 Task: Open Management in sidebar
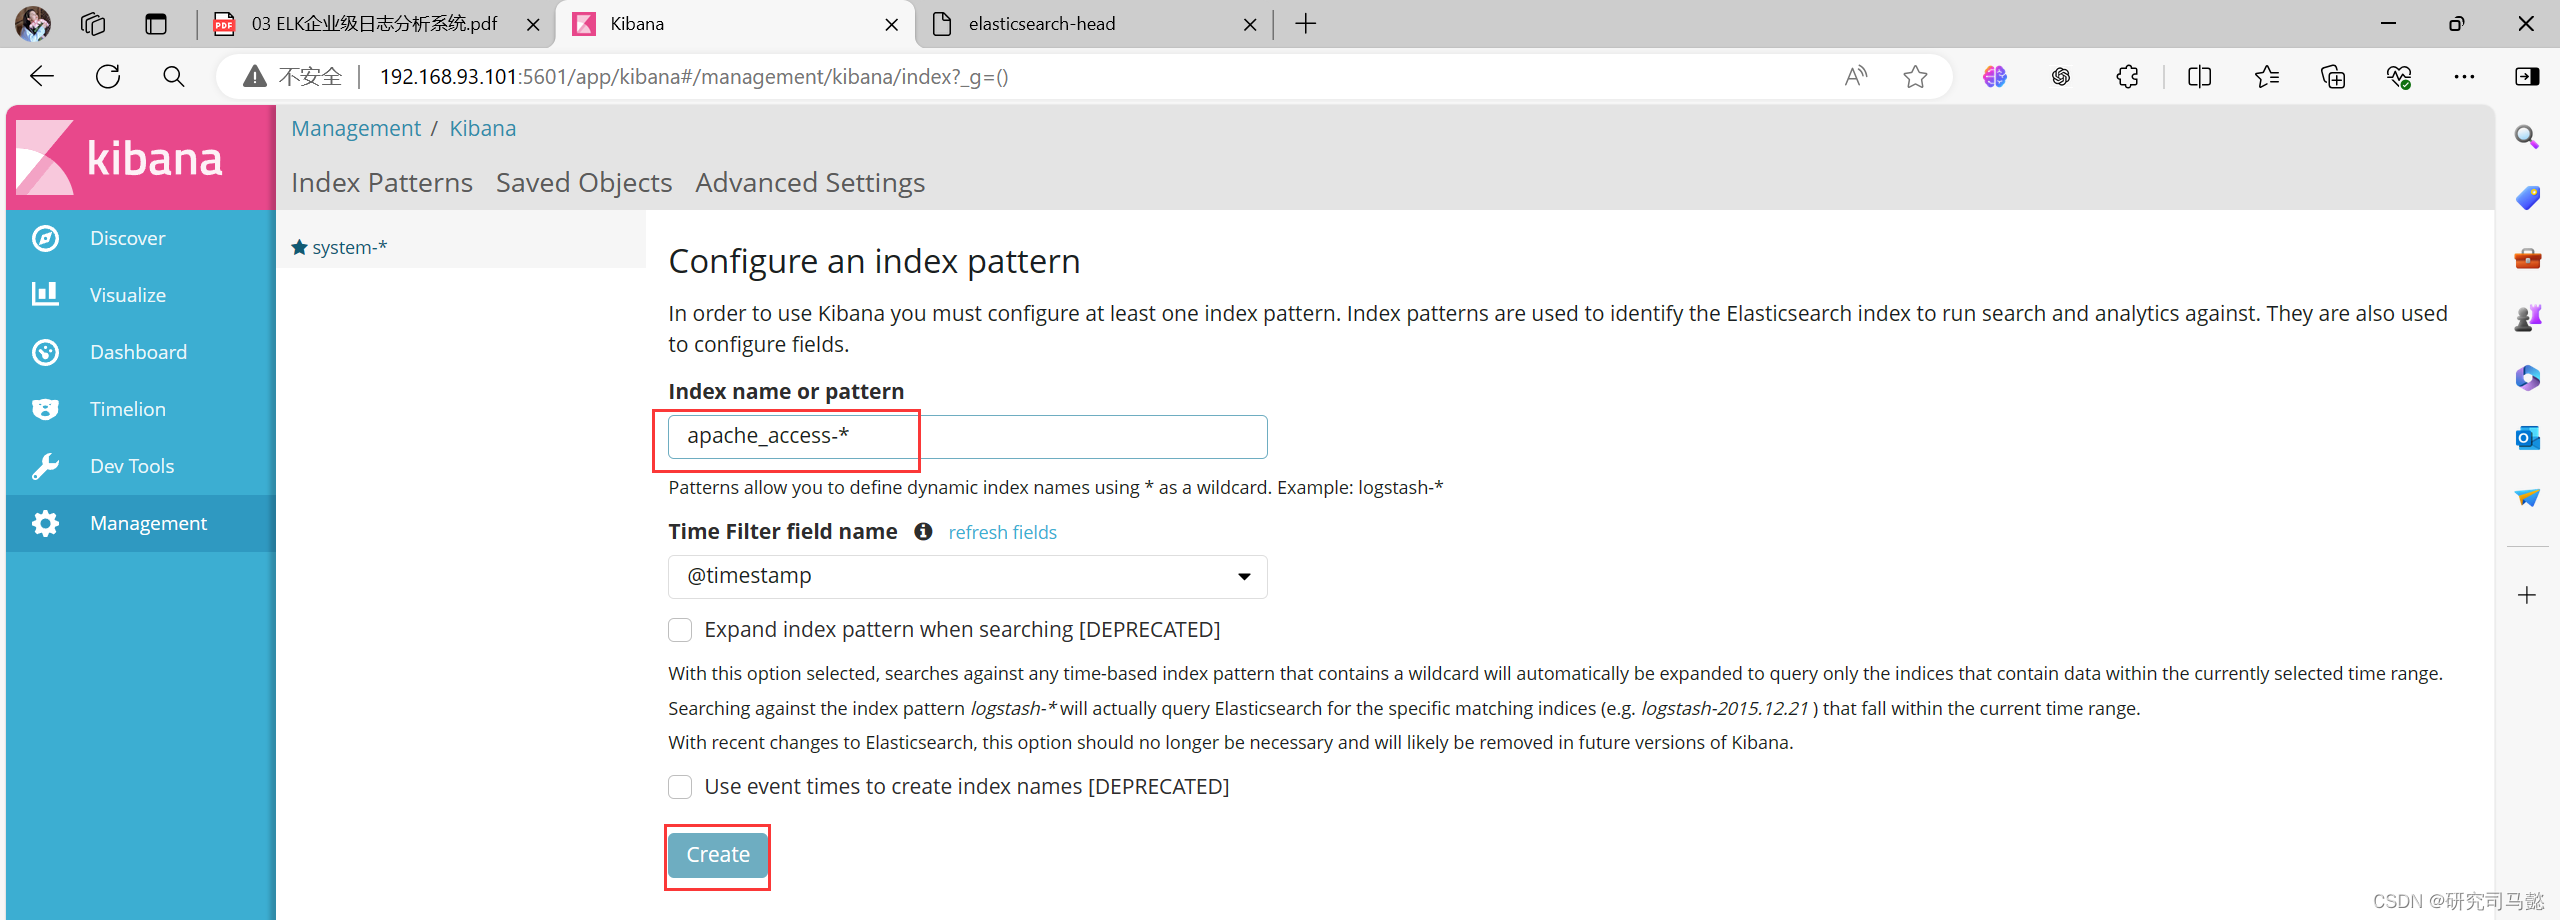click(x=140, y=523)
